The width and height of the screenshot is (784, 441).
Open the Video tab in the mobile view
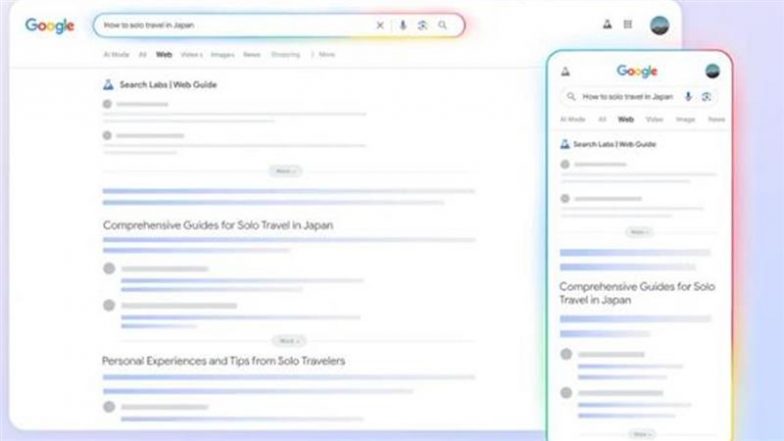[654, 119]
